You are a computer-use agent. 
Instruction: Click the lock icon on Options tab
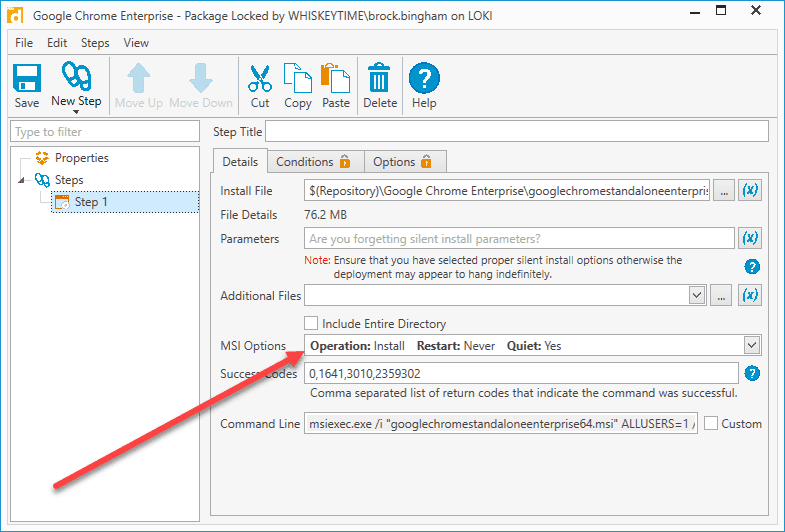coord(426,161)
